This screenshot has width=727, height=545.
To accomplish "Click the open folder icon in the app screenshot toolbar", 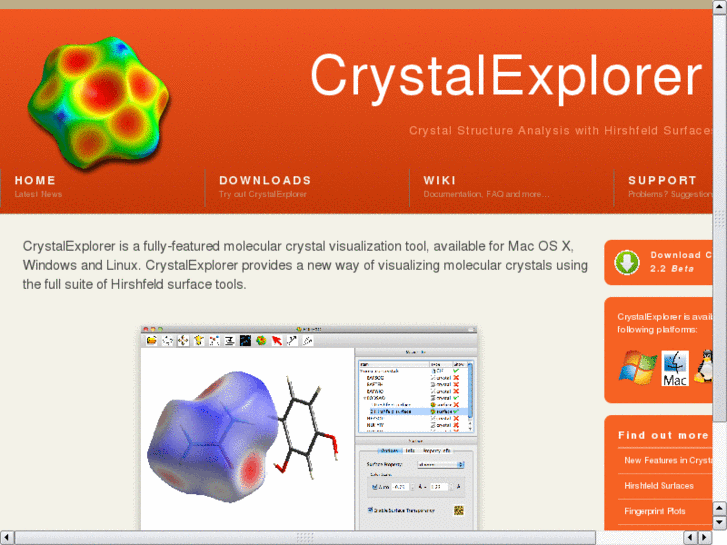I will [x=152, y=341].
